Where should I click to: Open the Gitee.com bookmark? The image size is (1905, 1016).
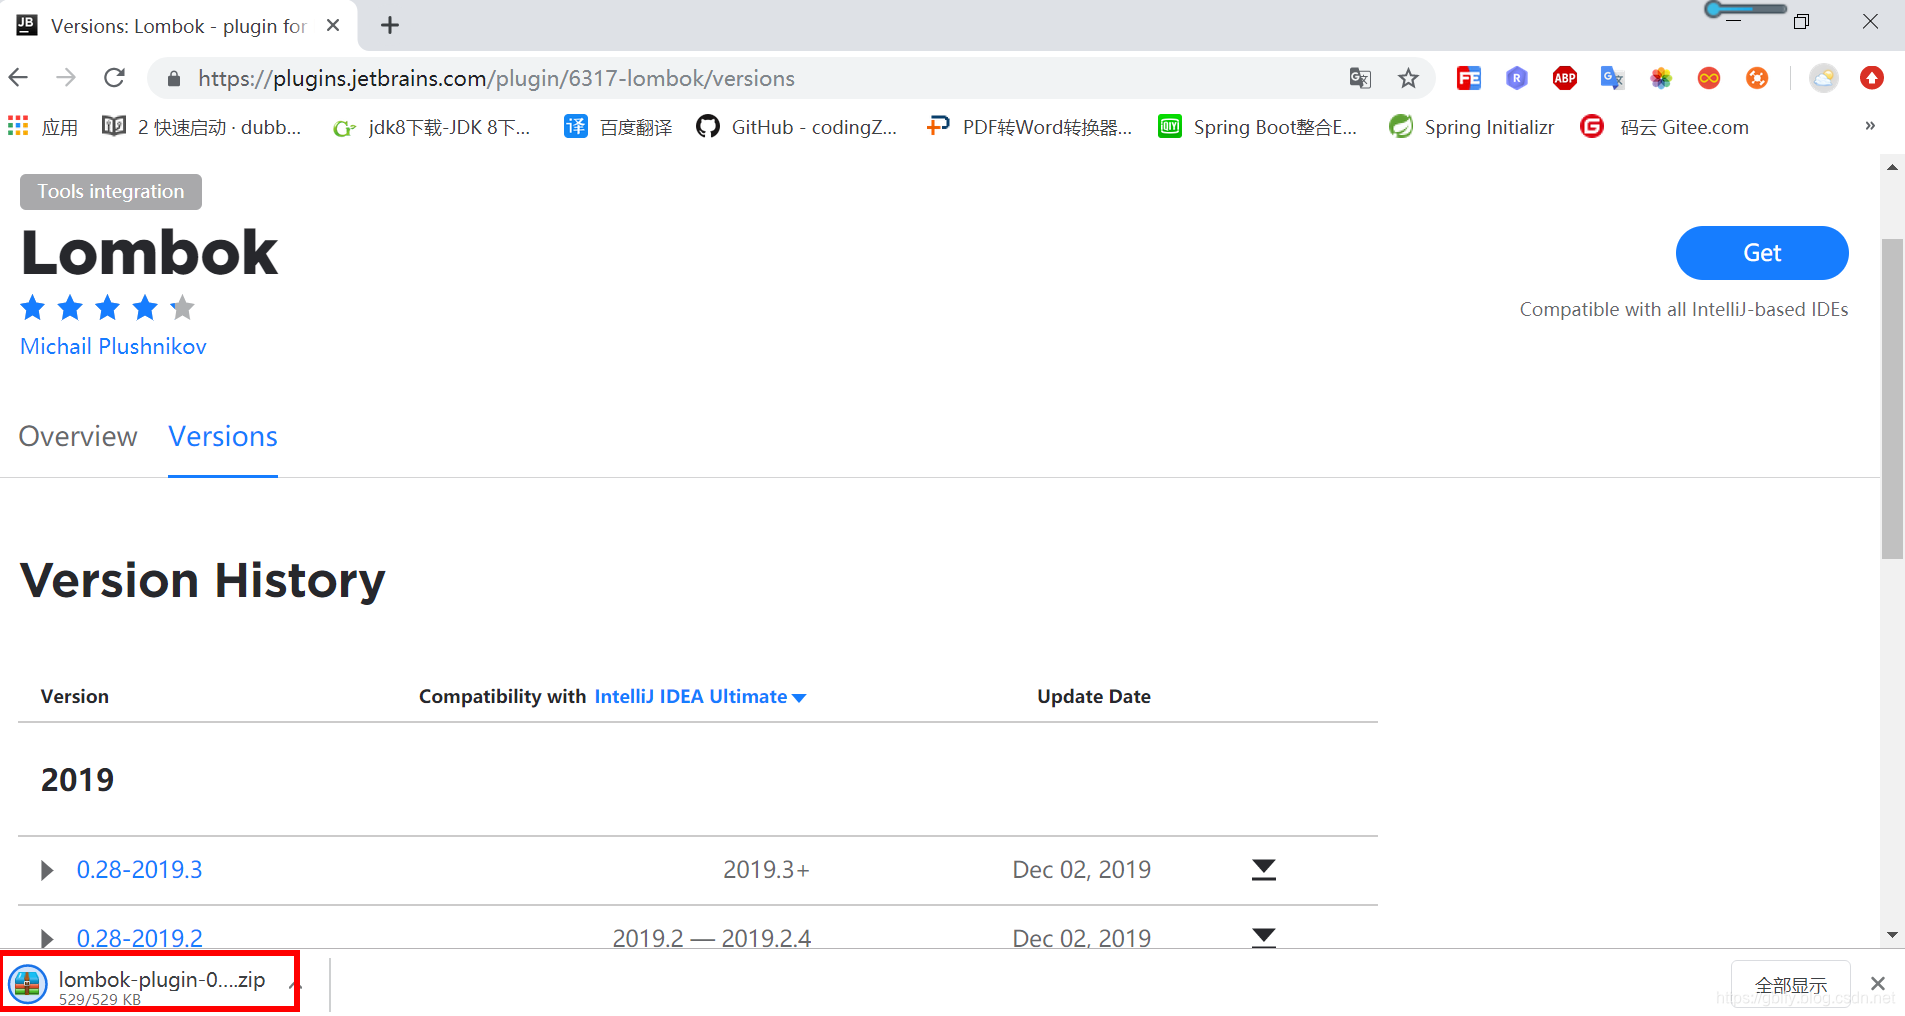1664,127
